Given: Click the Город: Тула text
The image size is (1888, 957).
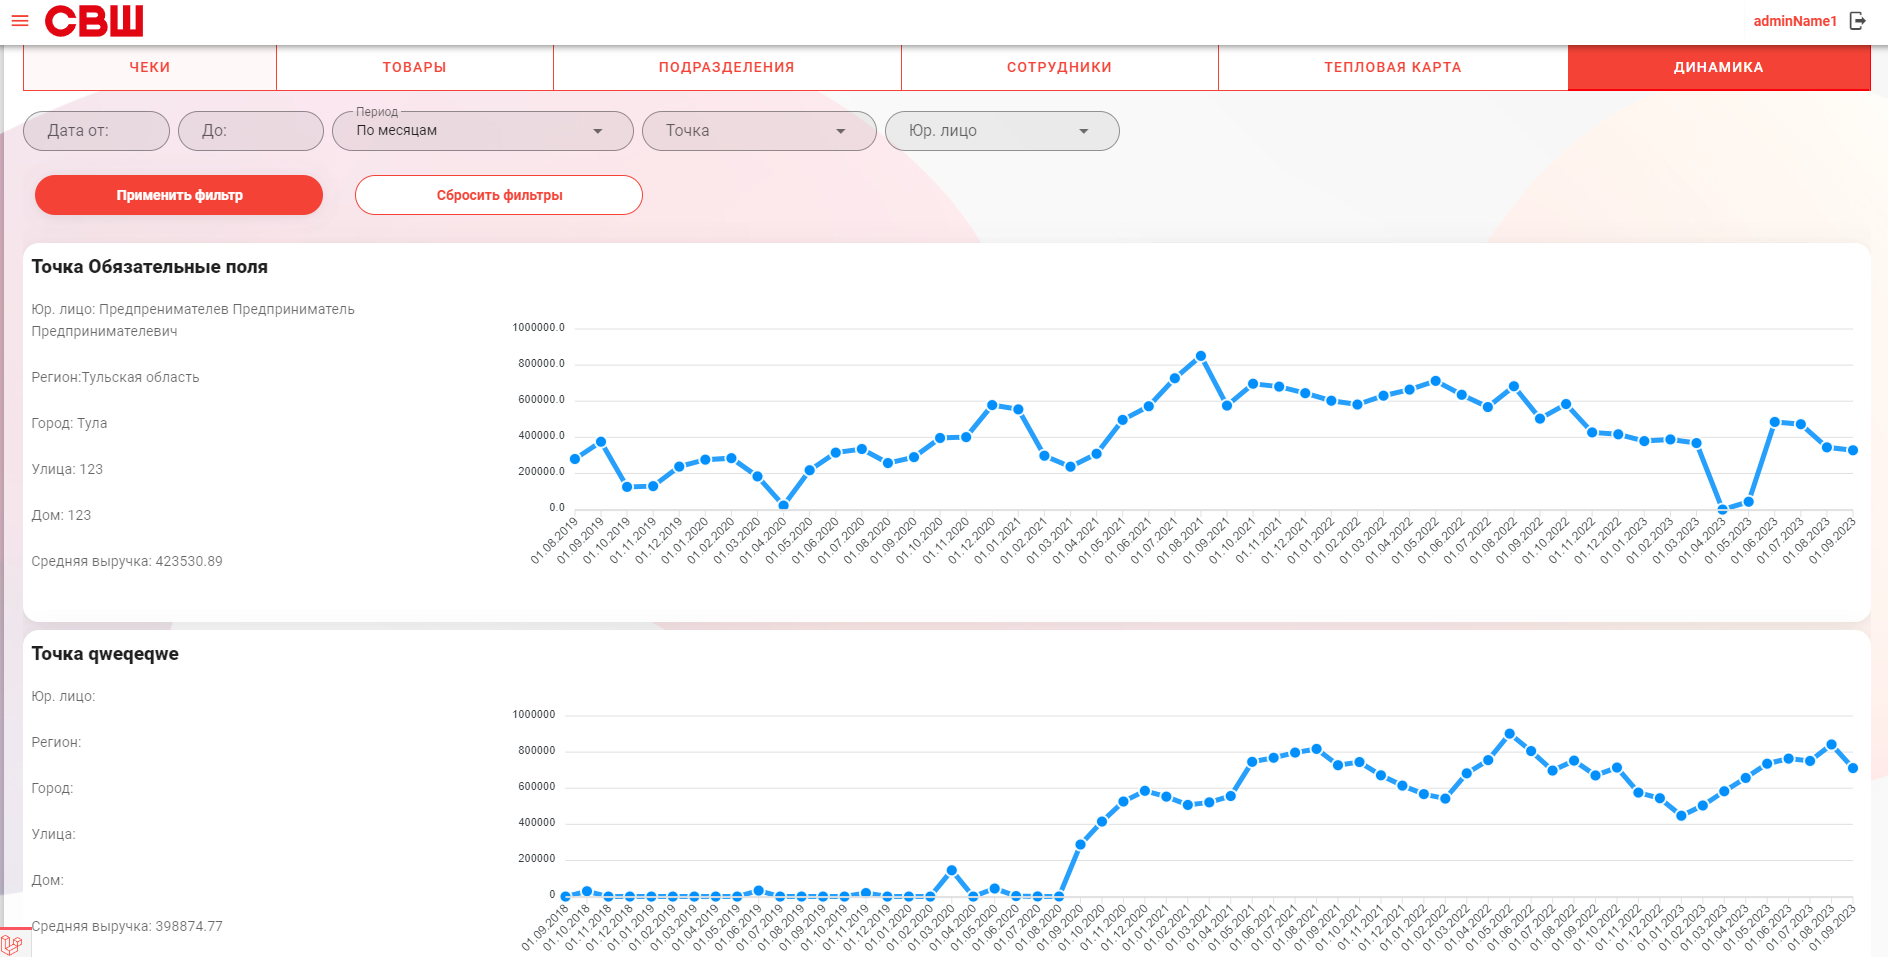Looking at the screenshot, I should pyautogui.click(x=69, y=423).
